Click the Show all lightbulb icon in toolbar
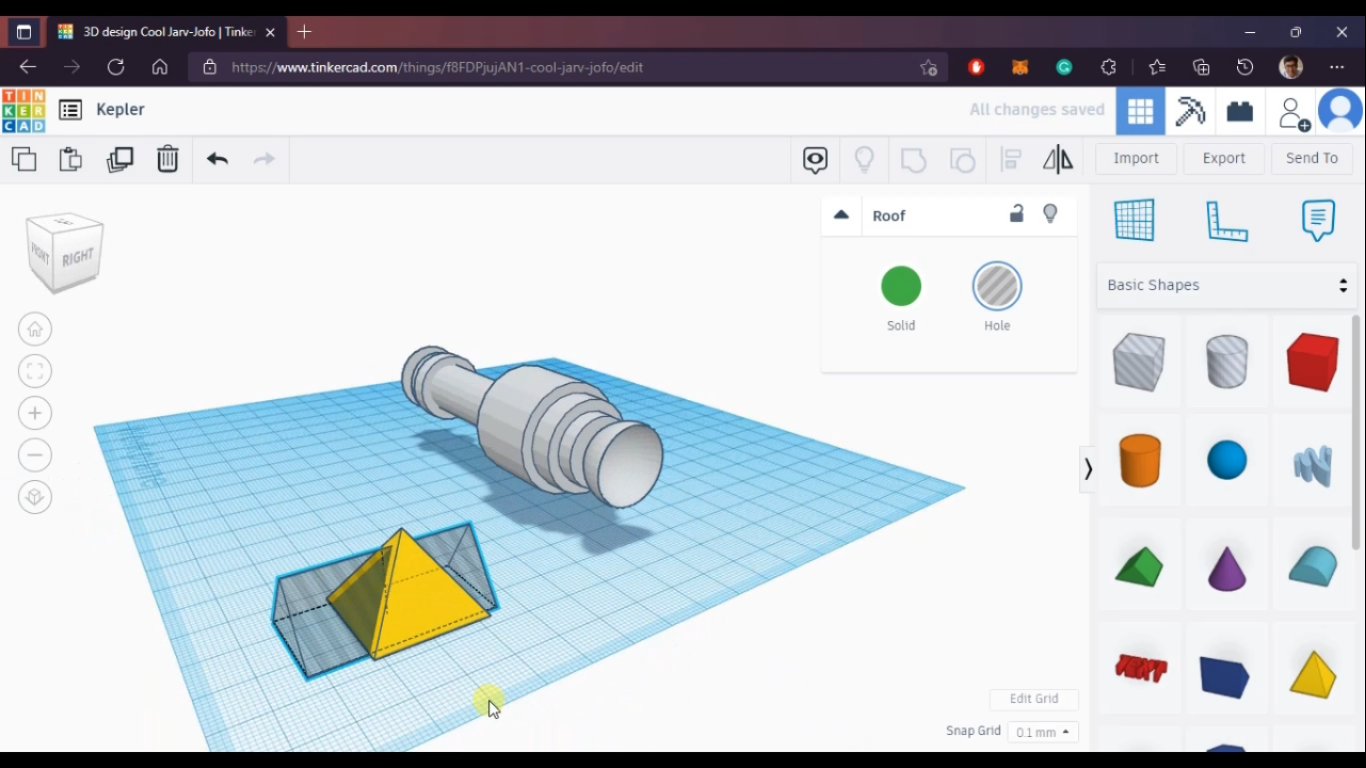Viewport: 1366px width, 768px height. click(865, 159)
